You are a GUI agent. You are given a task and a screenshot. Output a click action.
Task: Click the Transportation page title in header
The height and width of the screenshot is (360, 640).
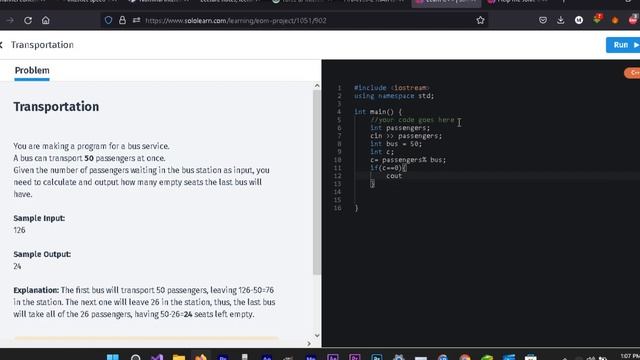[42, 45]
